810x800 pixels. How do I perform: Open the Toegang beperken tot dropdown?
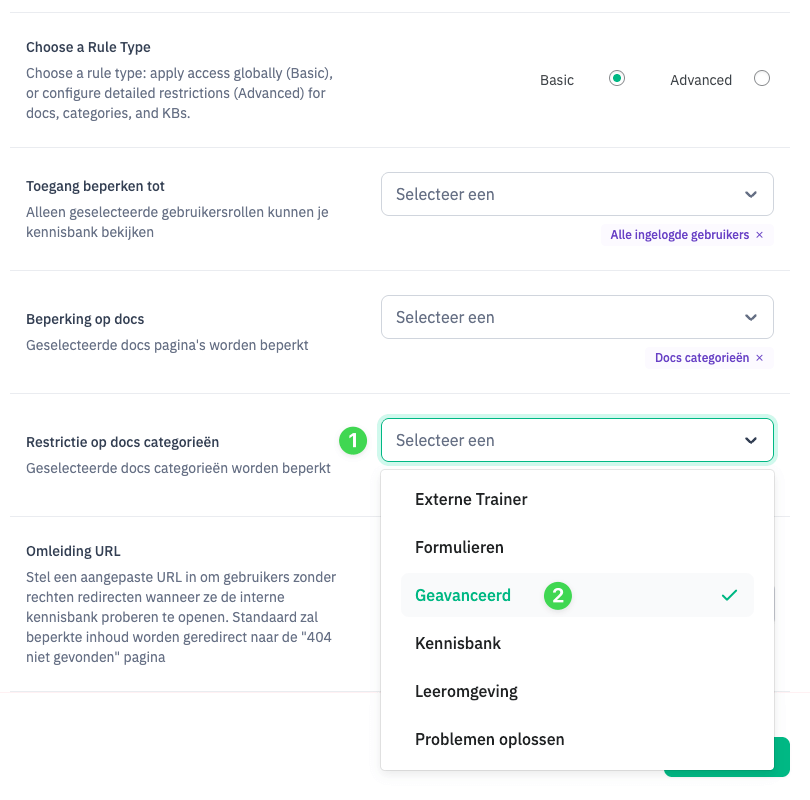(577, 194)
